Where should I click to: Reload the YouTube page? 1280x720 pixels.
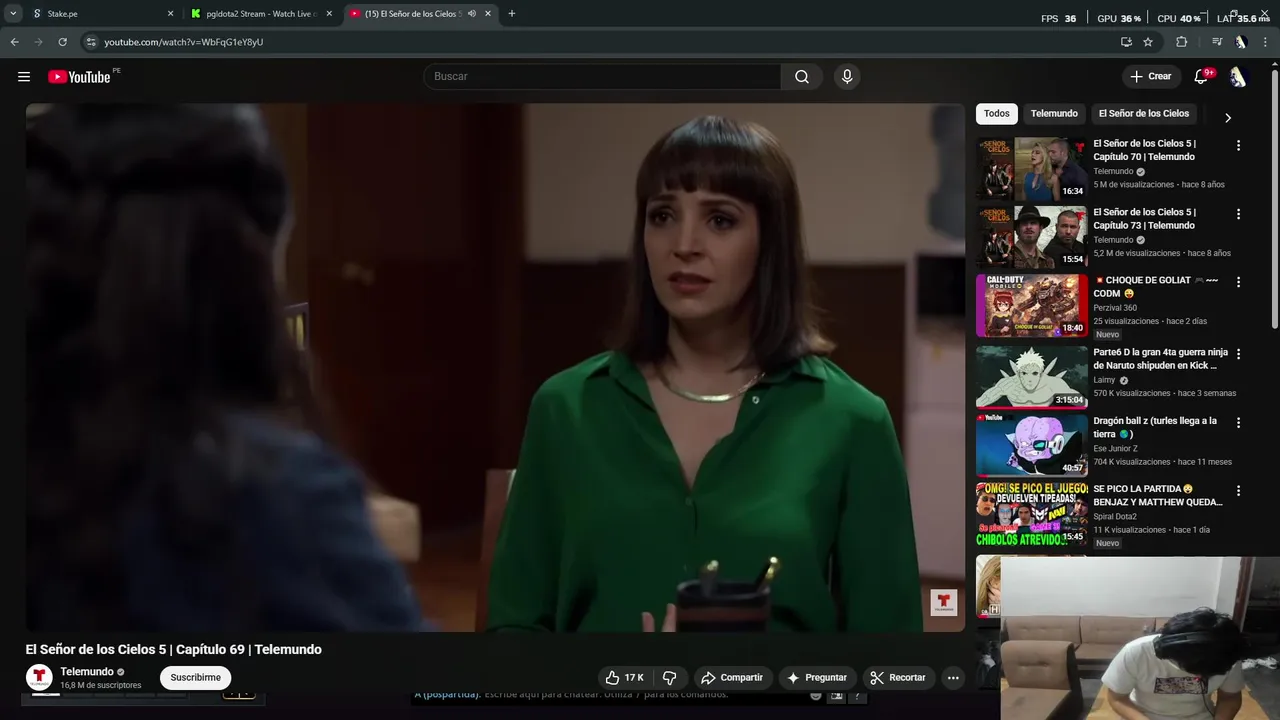point(62,42)
